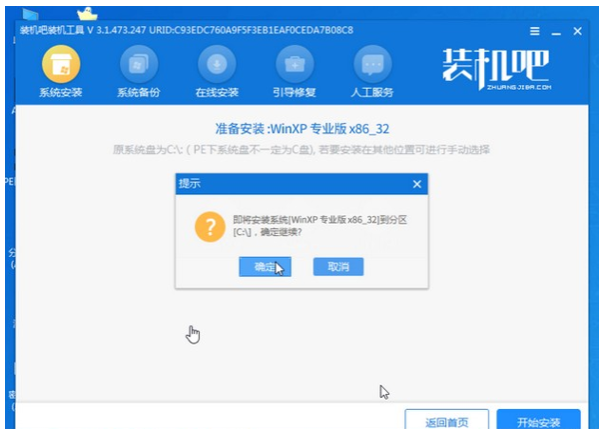Open the hamburger menu in title bar
Viewport: 604px width, 440px height.
click(x=535, y=31)
